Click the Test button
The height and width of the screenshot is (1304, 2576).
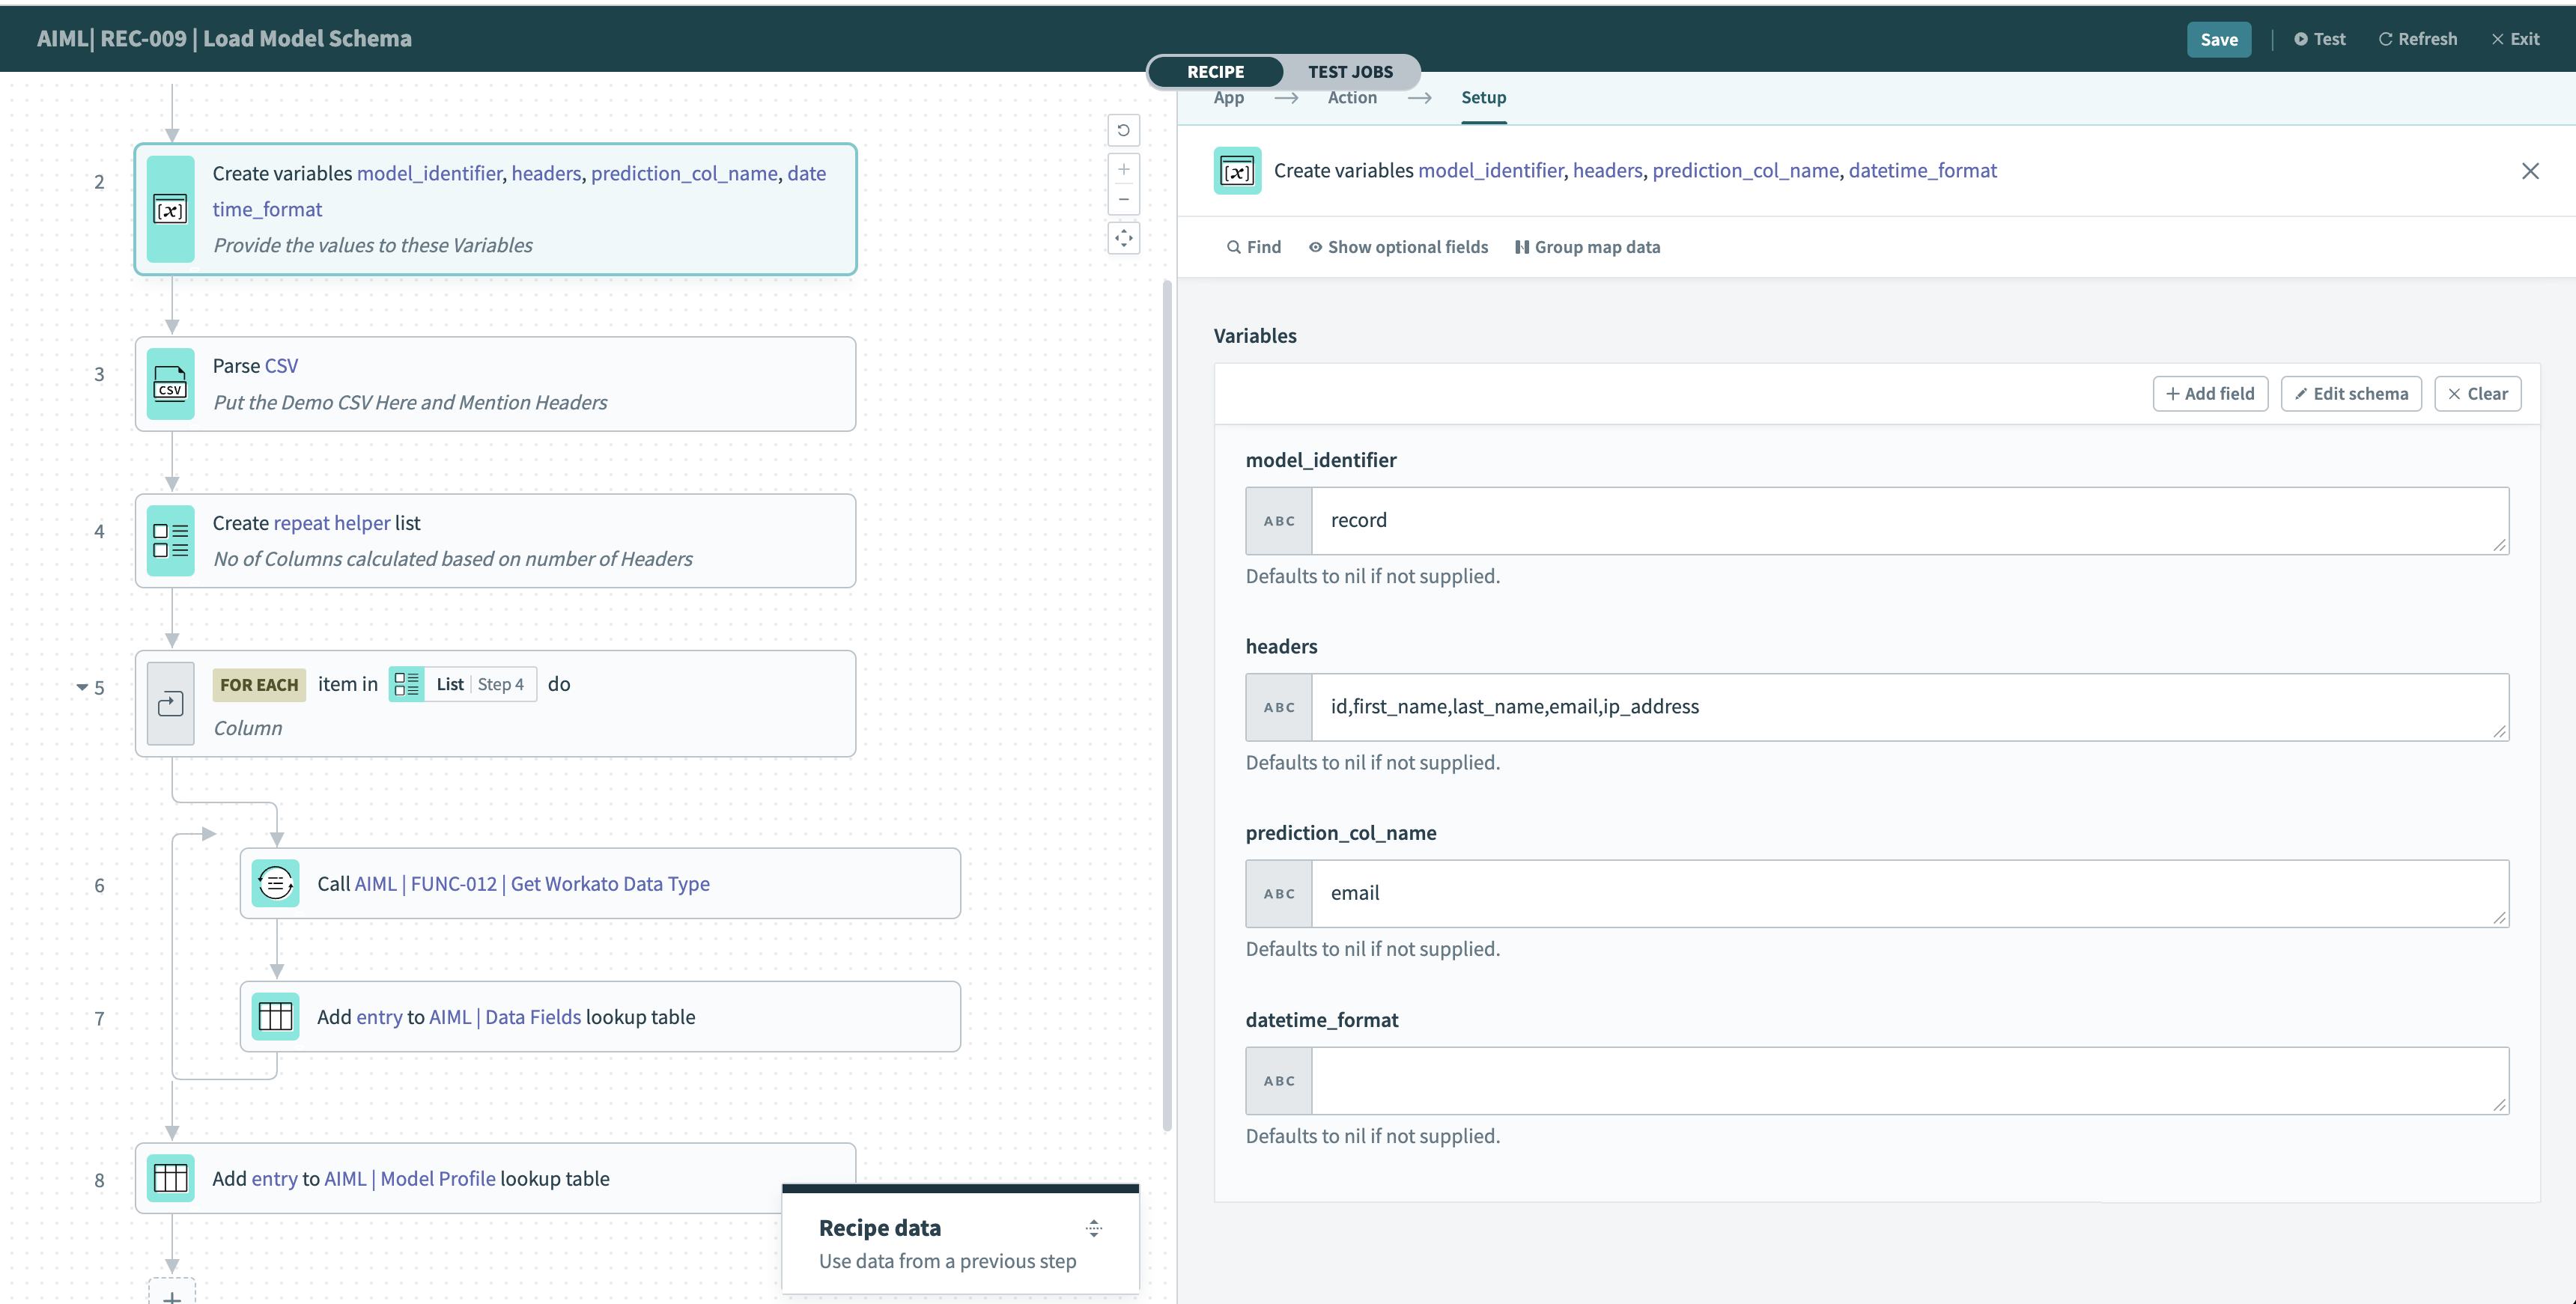tap(2319, 39)
